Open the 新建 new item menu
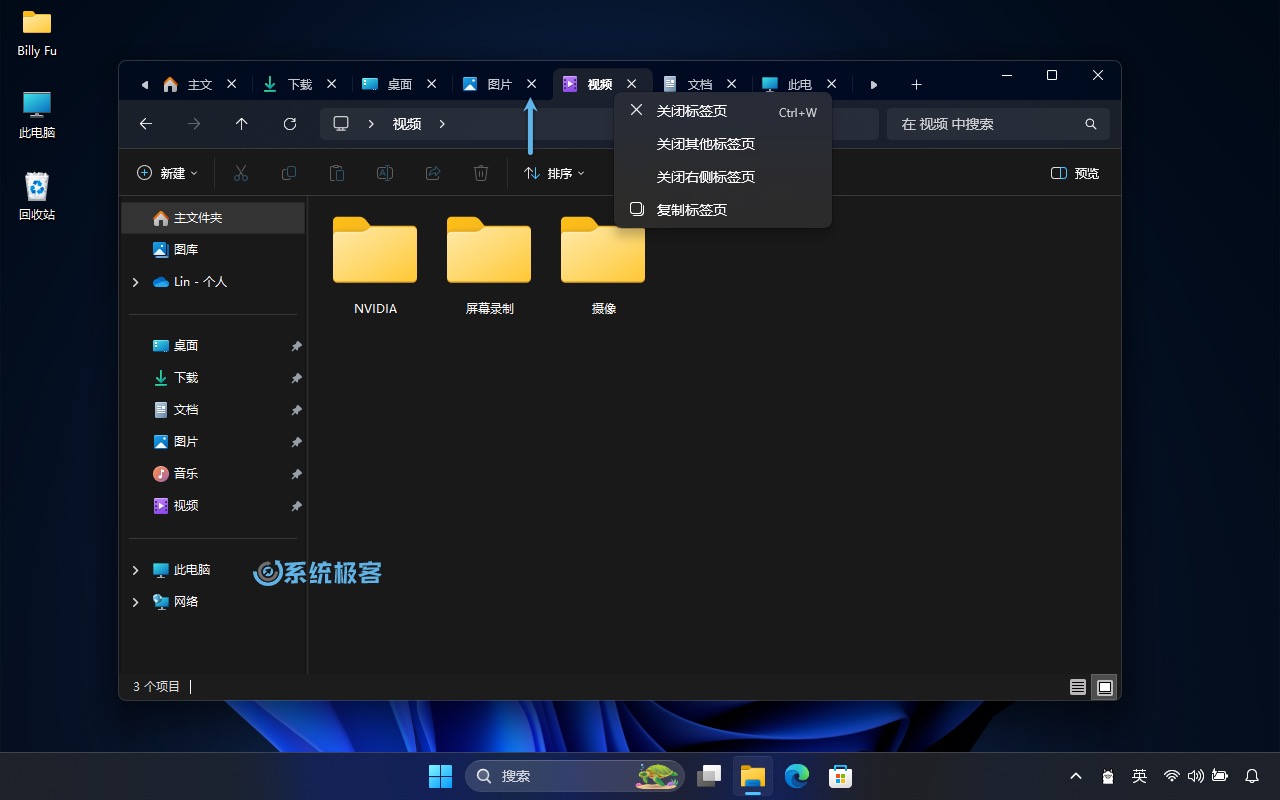Screen dimensions: 1280x800 pos(167,173)
